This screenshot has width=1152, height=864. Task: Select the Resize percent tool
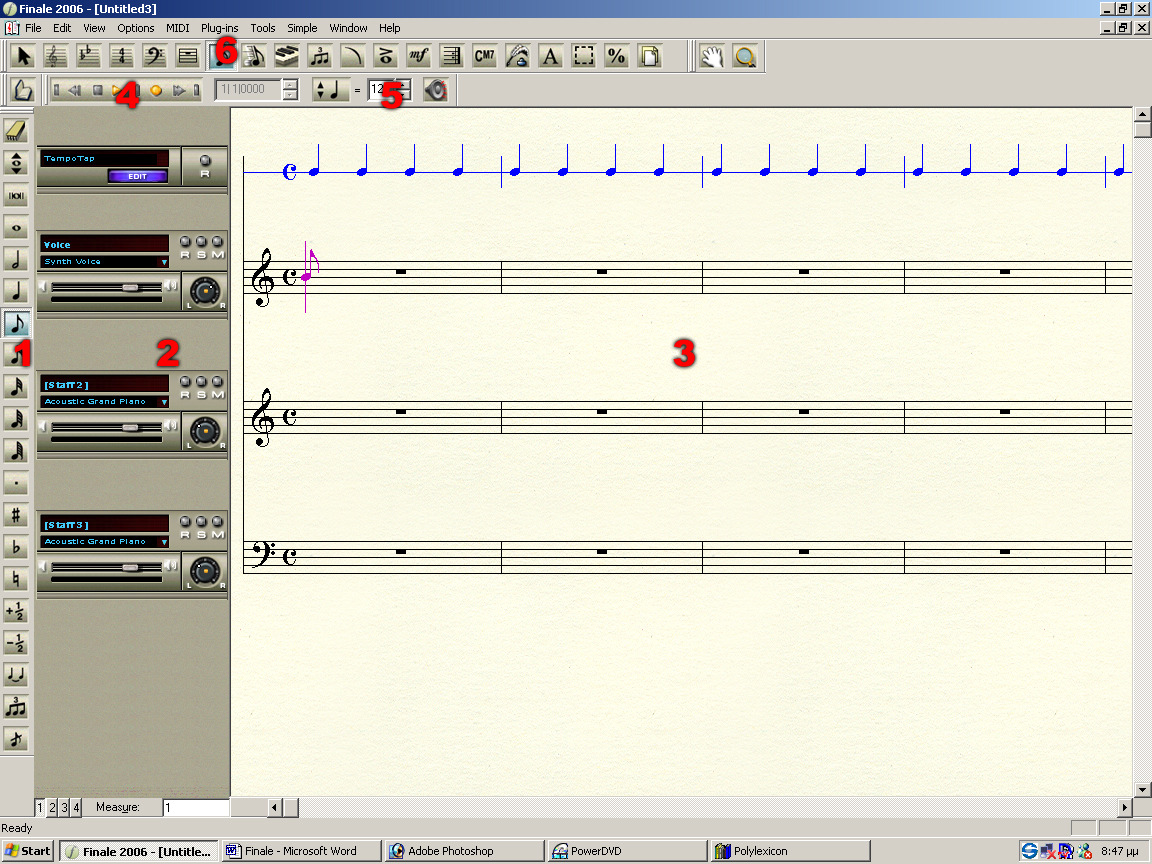coord(617,57)
